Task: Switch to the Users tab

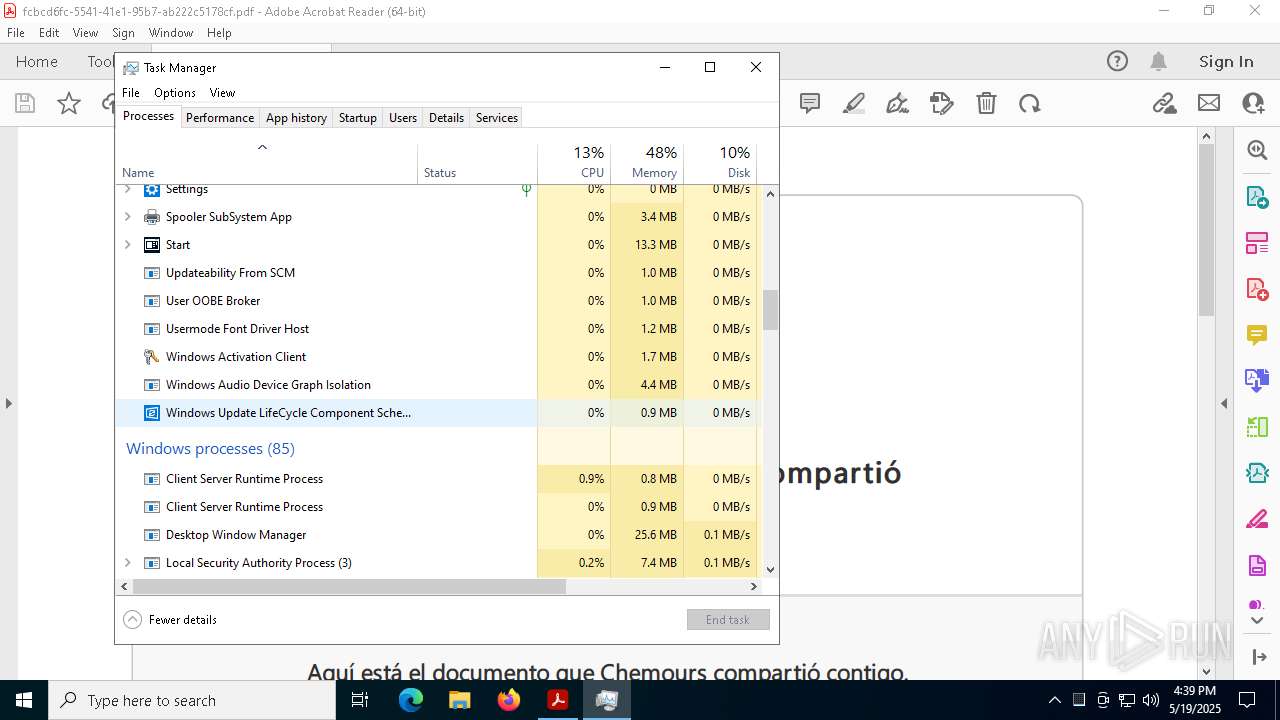Action: point(403,118)
